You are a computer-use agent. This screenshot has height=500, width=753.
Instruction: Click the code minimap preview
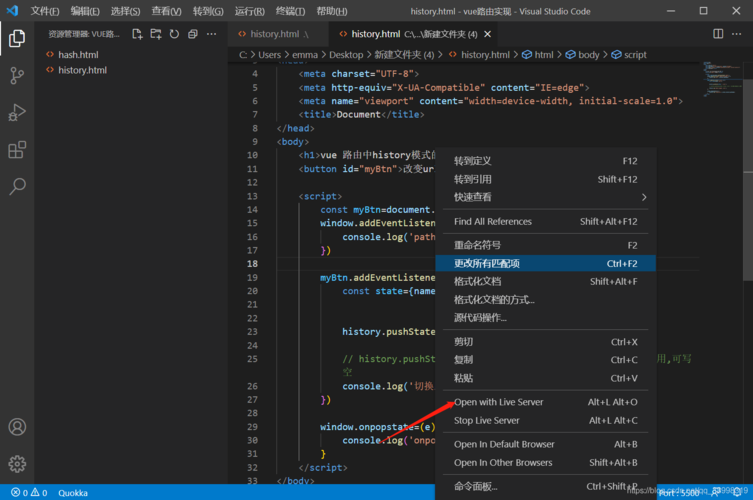click(x=722, y=79)
